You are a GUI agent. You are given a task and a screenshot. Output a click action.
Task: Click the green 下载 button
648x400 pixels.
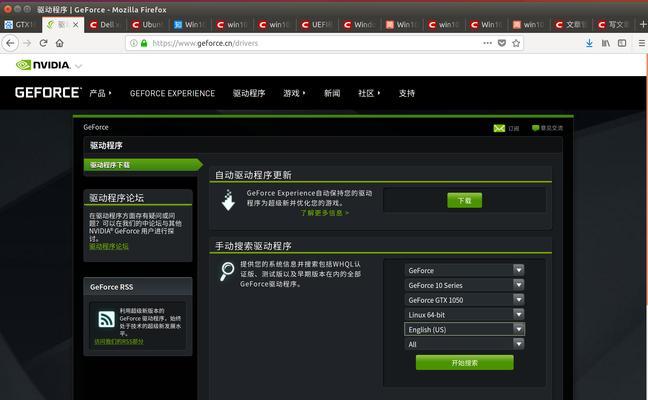coord(465,200)
